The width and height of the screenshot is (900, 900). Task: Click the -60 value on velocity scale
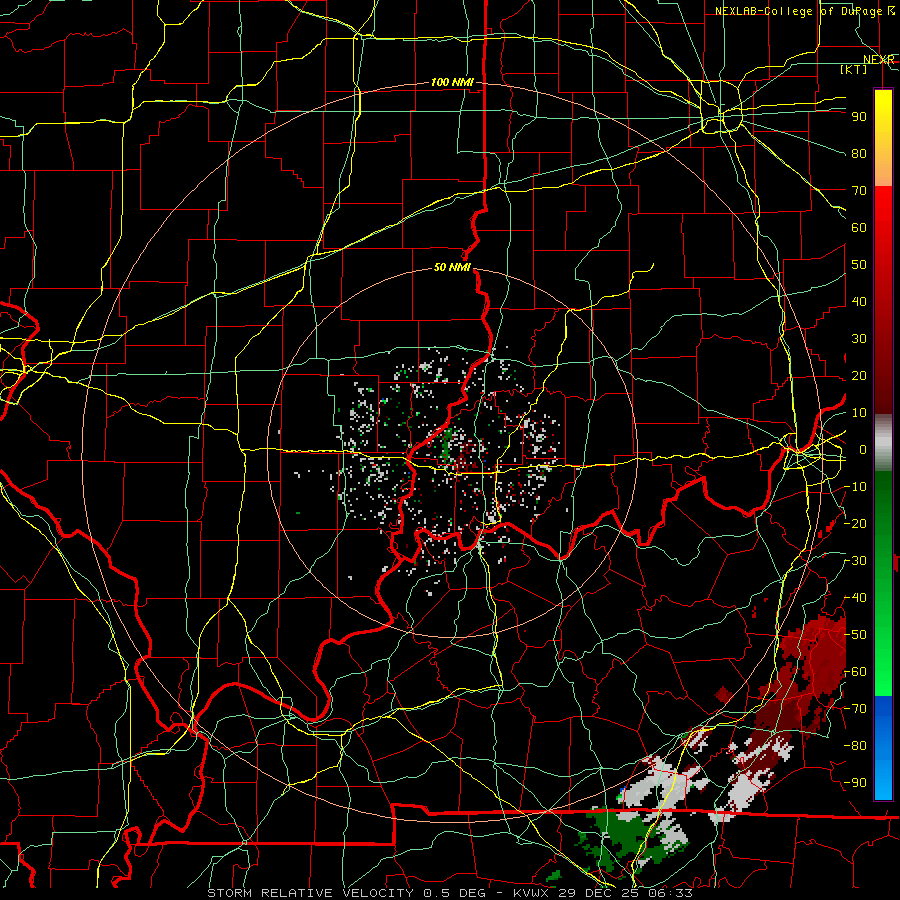point(855,672)
